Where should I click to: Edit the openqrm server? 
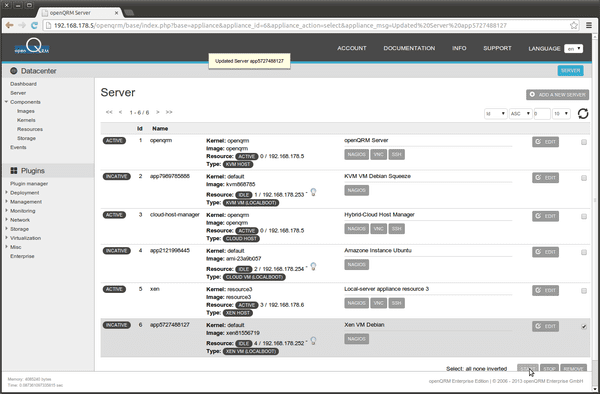[545, 142]
